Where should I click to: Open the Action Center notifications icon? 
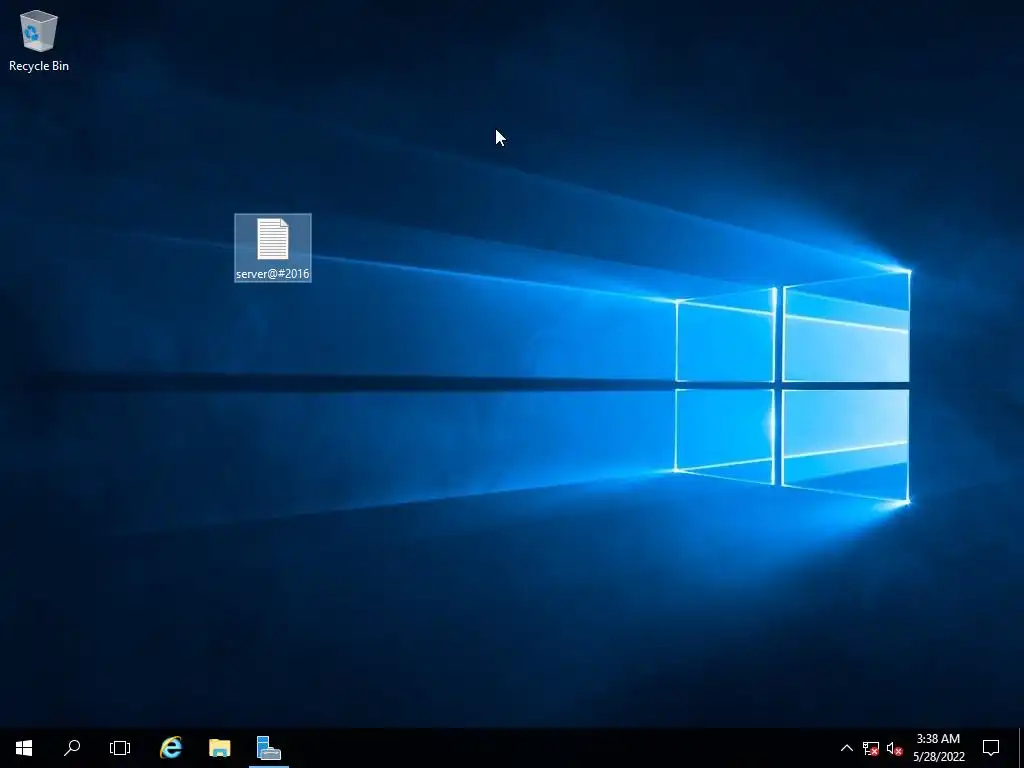coord(991,748)
